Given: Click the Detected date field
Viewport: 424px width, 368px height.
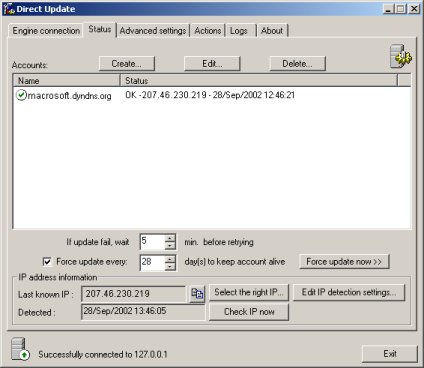Looking at the screenshot, I should [143, 312].
